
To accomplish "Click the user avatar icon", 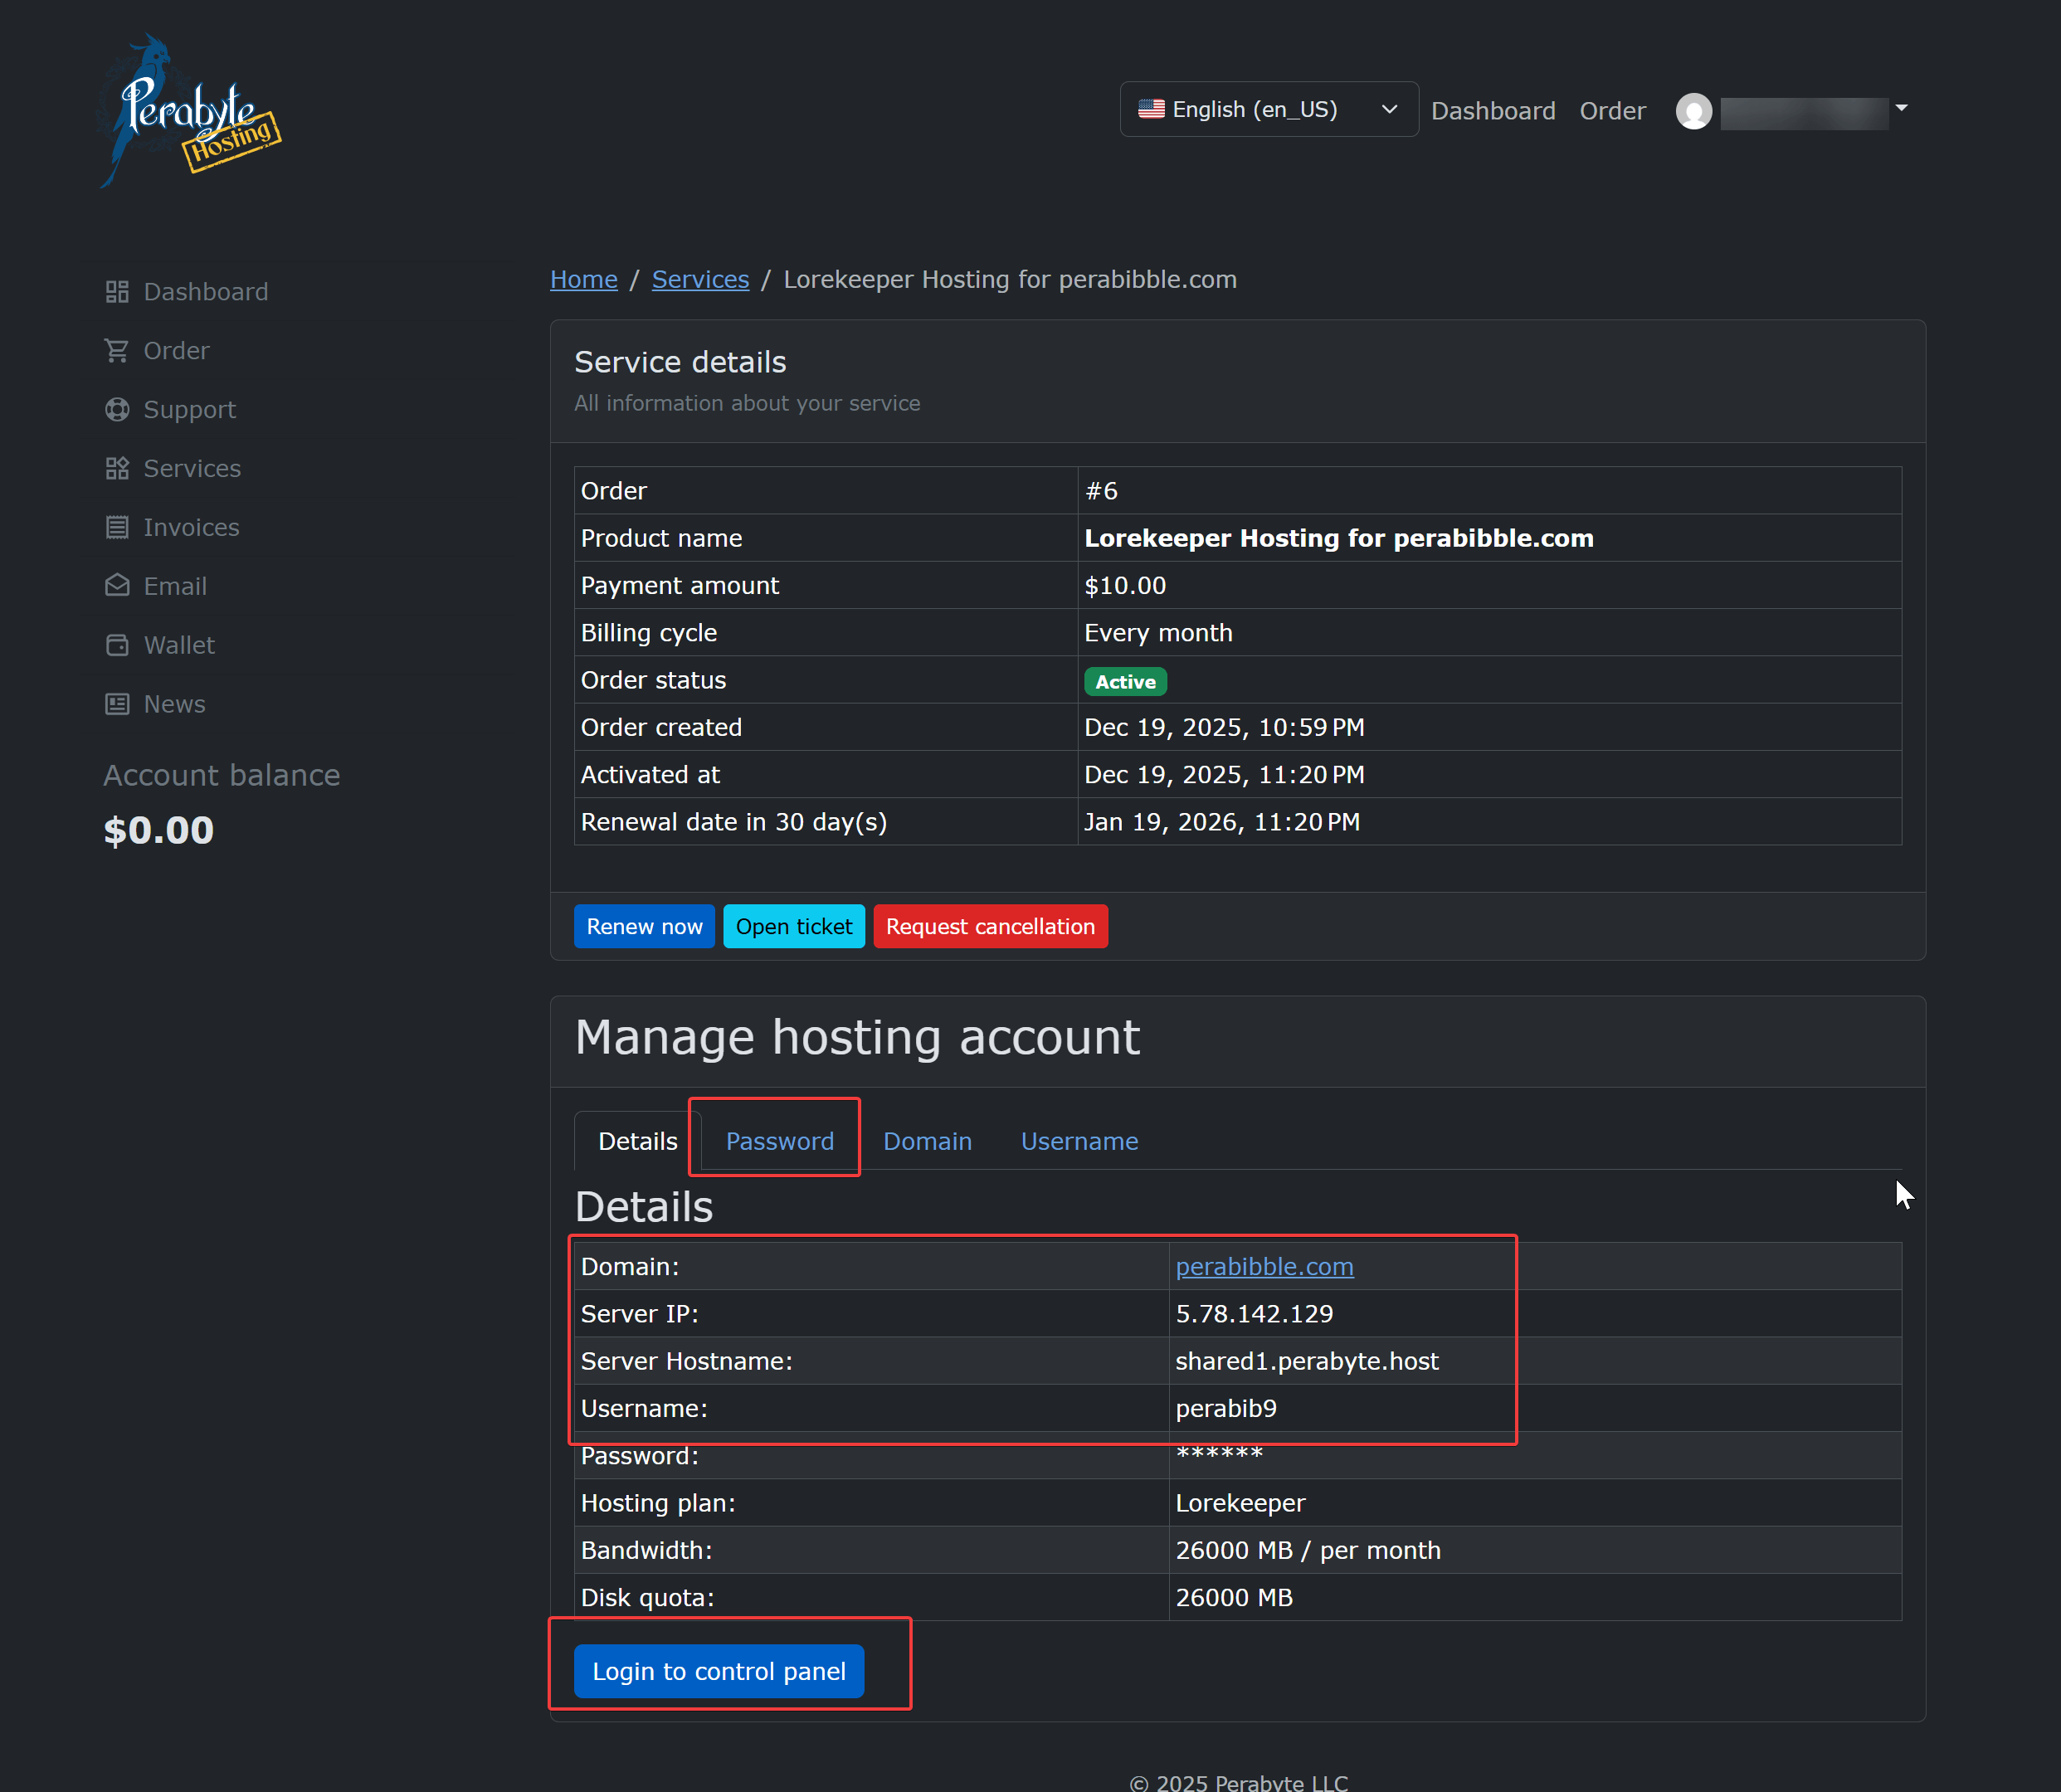I will coord(1693,111).
